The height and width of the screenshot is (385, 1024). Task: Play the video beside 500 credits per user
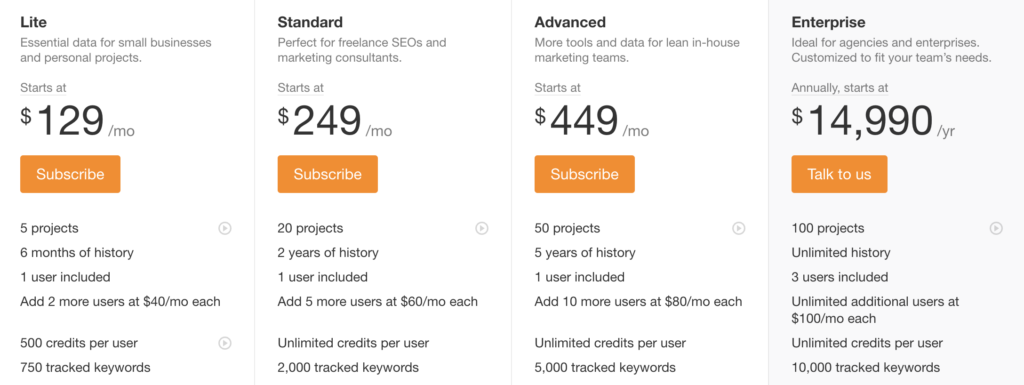225,343
